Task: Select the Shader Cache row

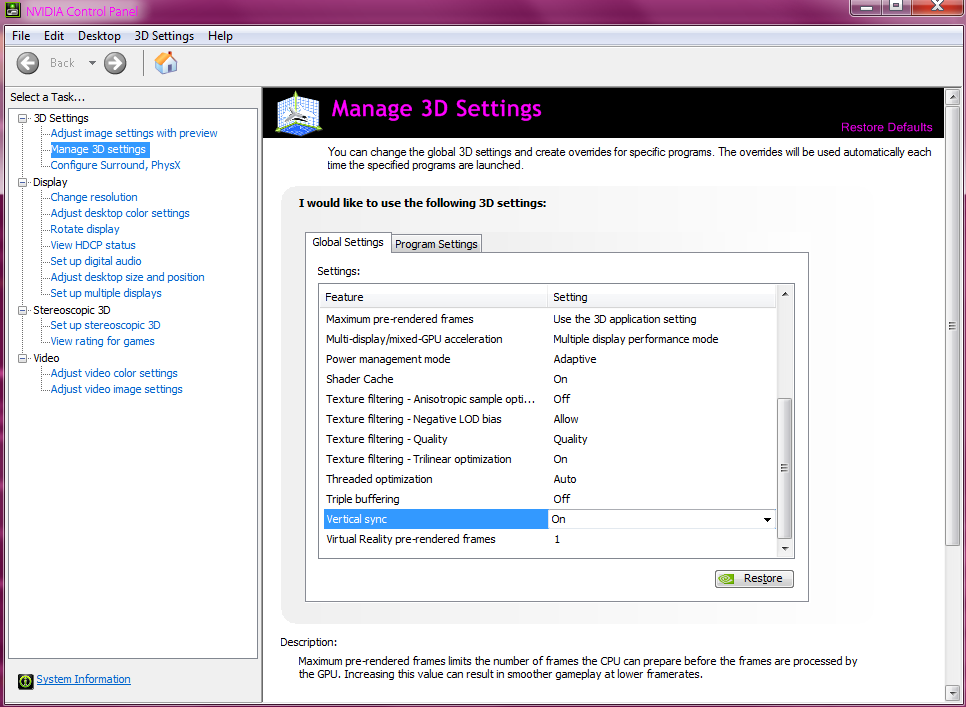Action: pos(550,379)
